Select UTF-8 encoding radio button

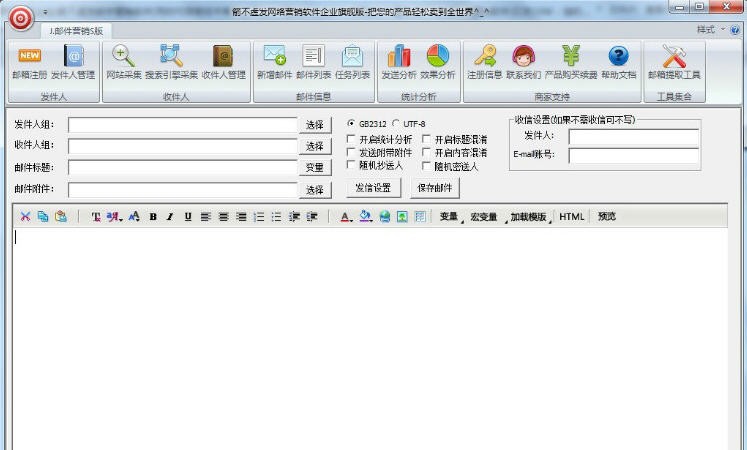click(396, 123)
